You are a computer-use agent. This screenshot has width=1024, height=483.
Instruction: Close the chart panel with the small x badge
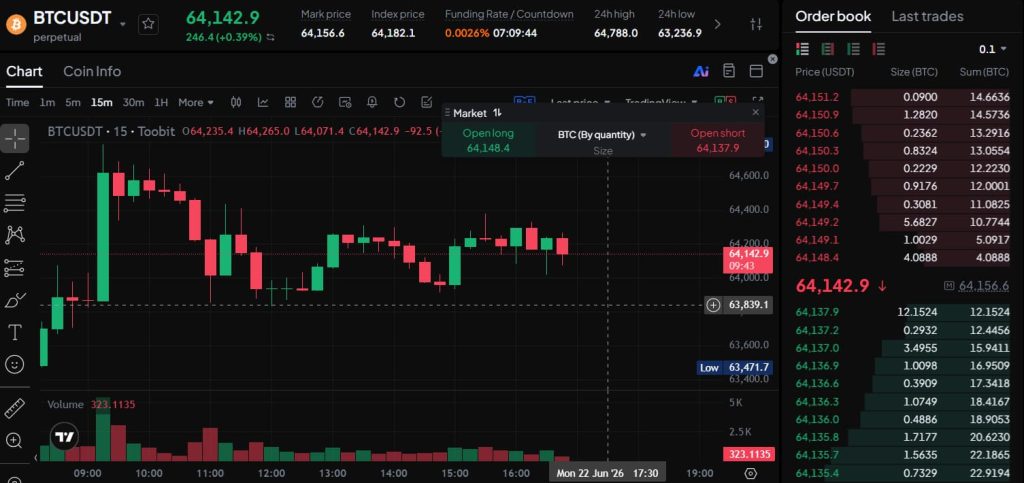point(773,59)
